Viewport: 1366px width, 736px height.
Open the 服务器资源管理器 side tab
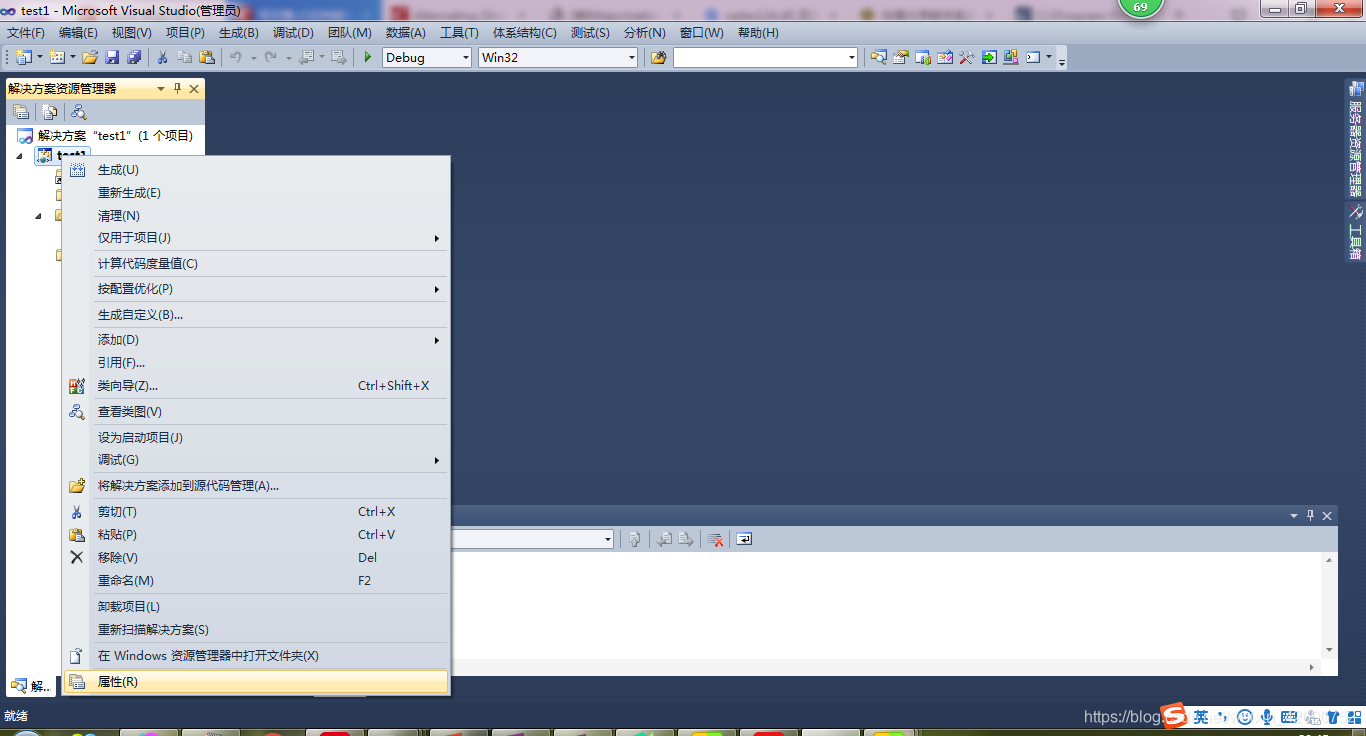[1355, 140]
